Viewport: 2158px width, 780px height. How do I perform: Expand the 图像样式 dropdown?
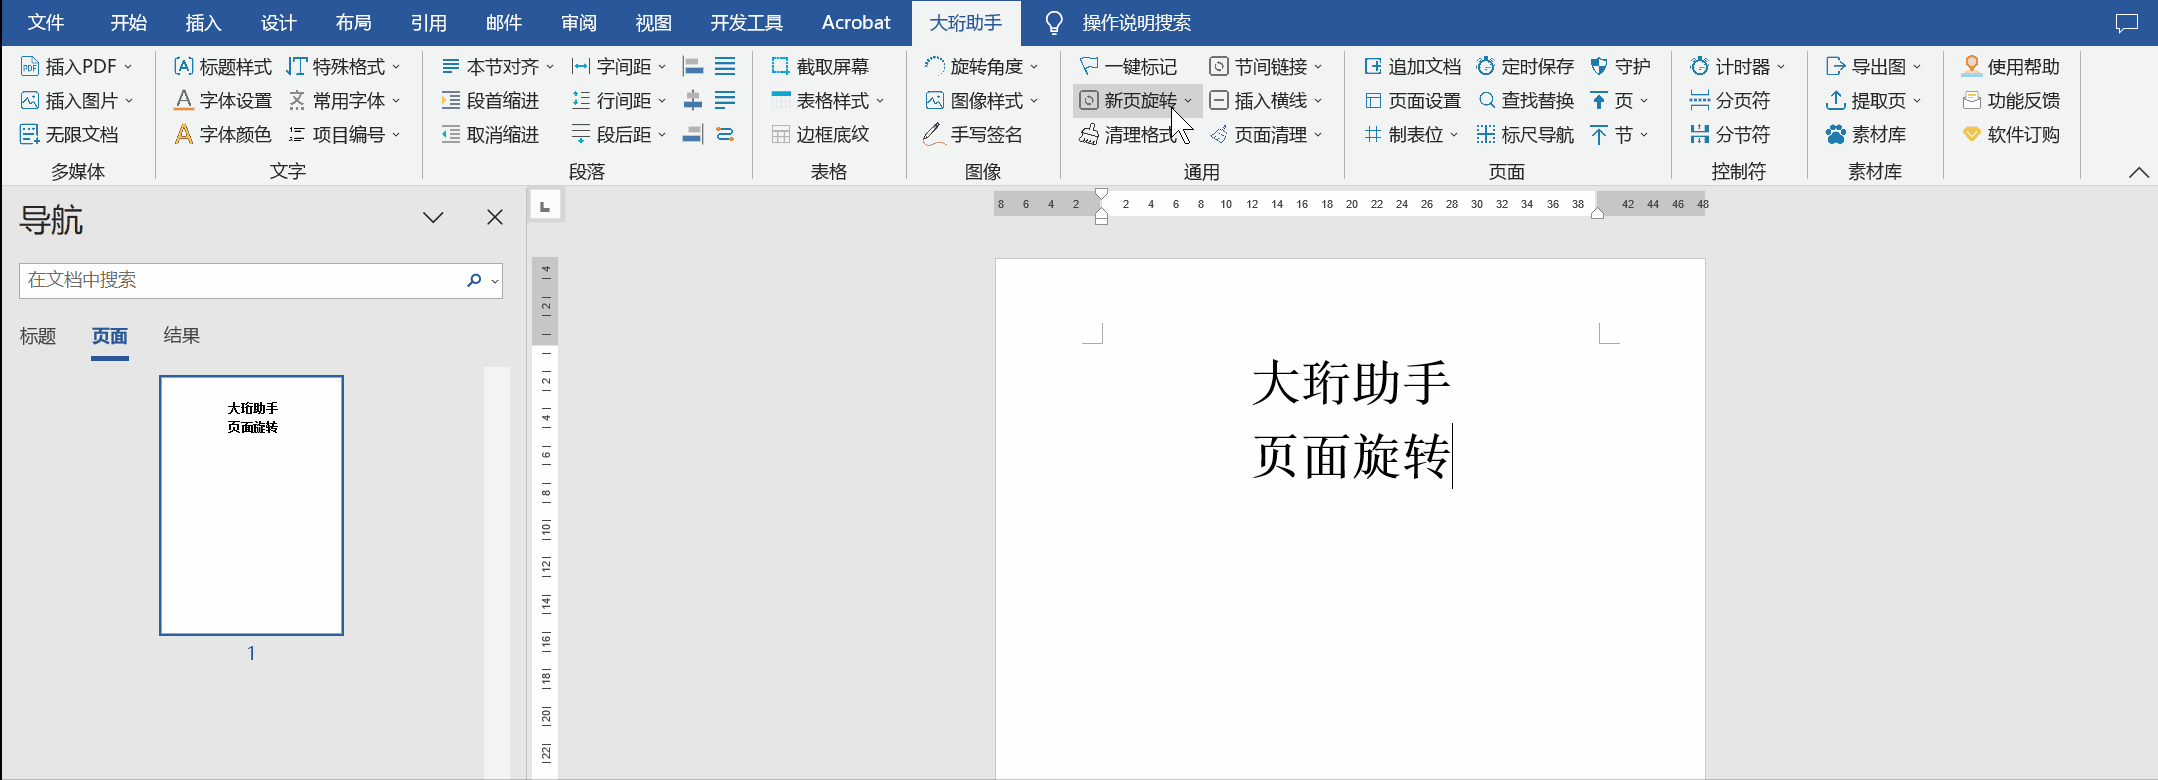click(x=1034, y=101)
